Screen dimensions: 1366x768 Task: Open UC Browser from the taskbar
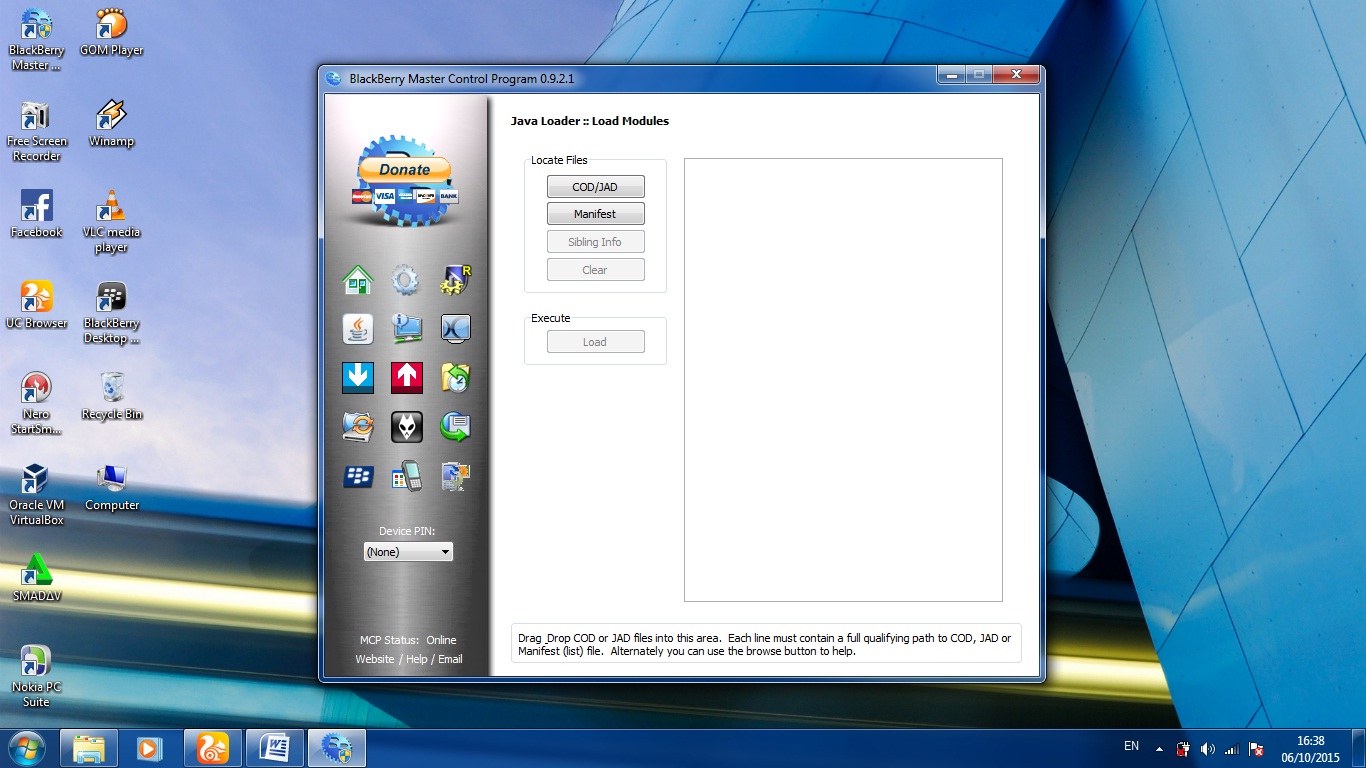(213, 748)
